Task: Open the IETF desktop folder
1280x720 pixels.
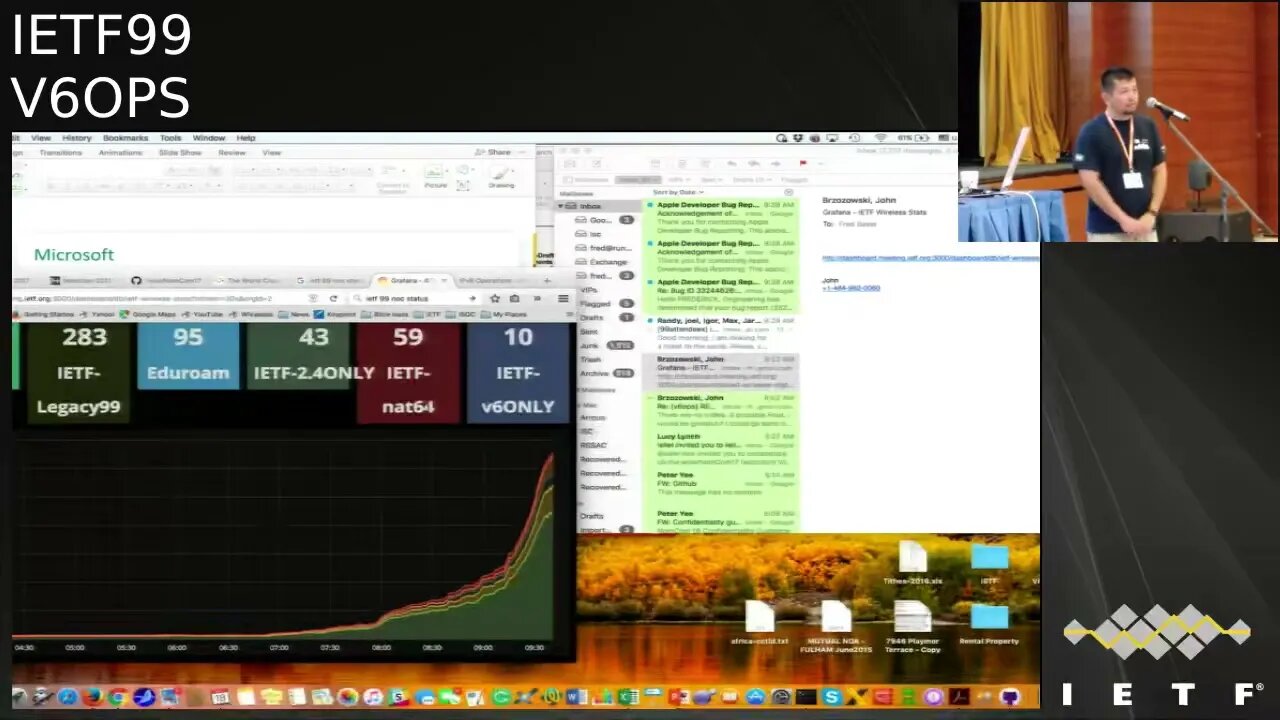Action: point(989,563)
